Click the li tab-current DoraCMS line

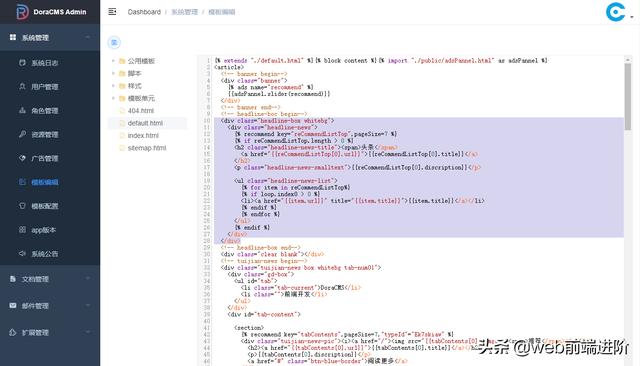300,288
